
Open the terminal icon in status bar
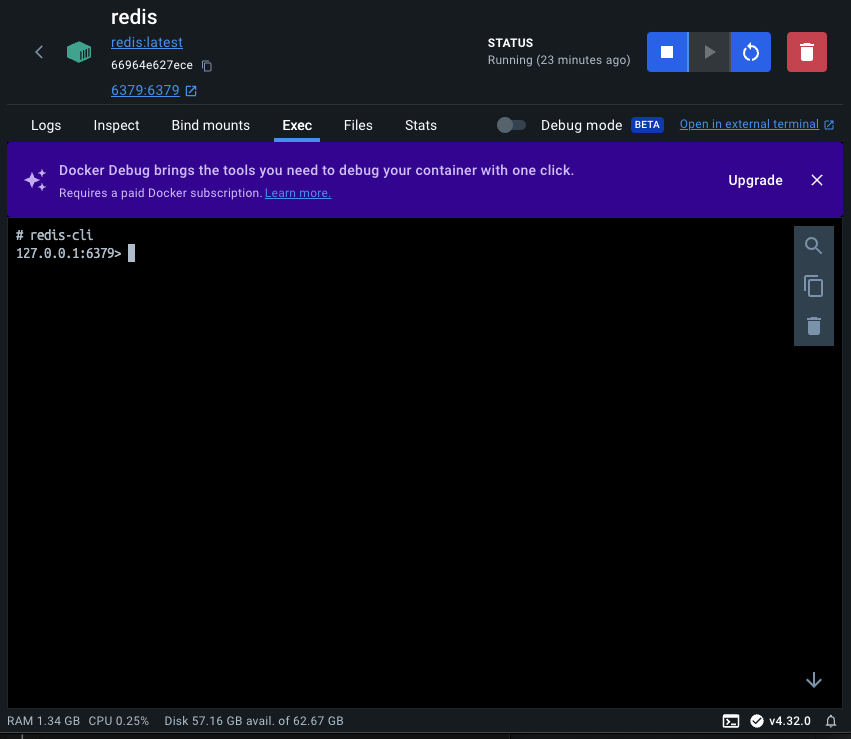click(731, 721)
